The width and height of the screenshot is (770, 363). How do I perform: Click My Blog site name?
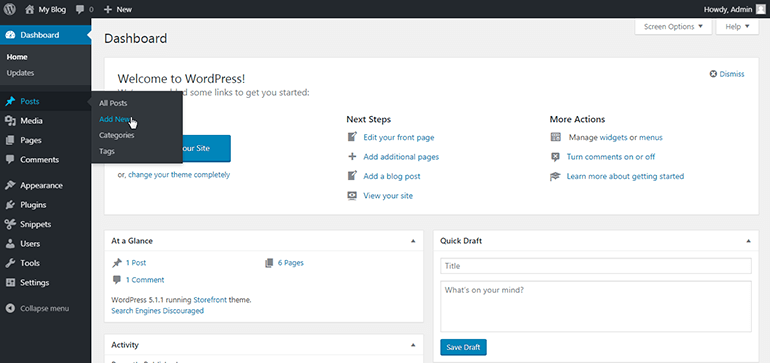[x=52, y=9]
